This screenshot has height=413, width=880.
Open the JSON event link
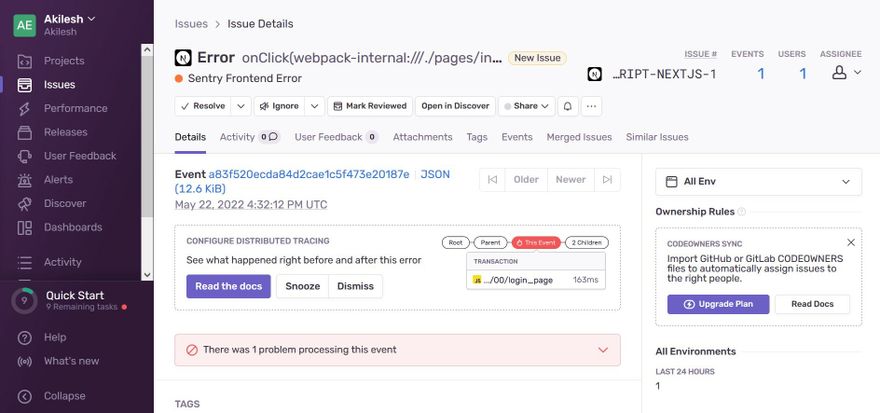[x=435, y=174]
